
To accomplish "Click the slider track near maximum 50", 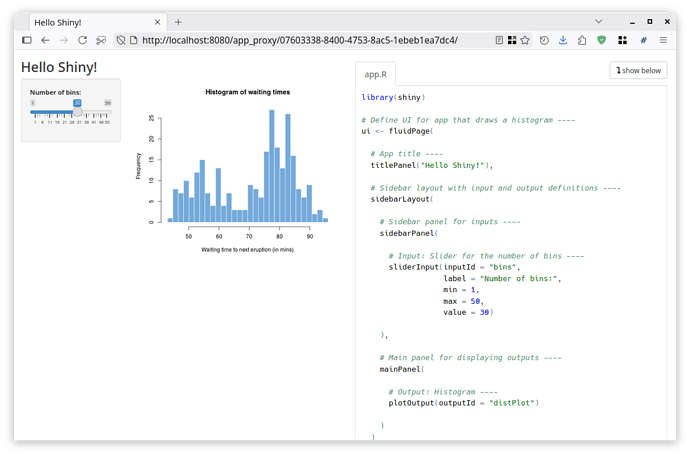I will click(106, 111).
